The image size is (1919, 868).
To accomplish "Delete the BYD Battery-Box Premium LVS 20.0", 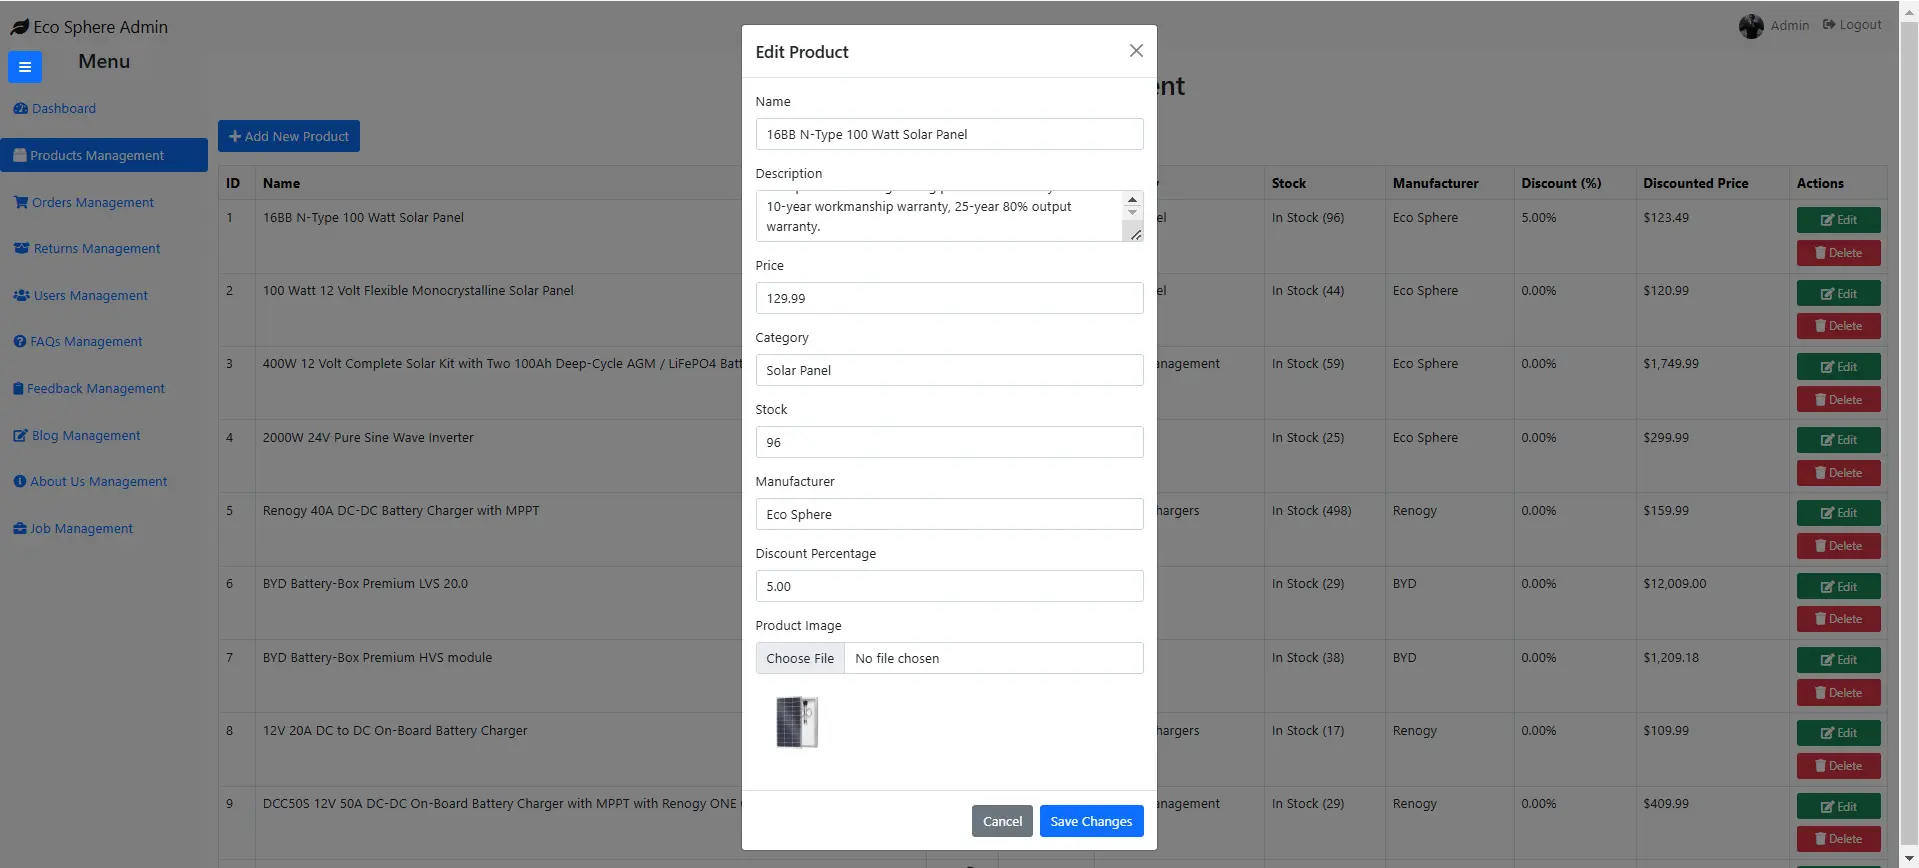I will click(x=1838, y=619).
